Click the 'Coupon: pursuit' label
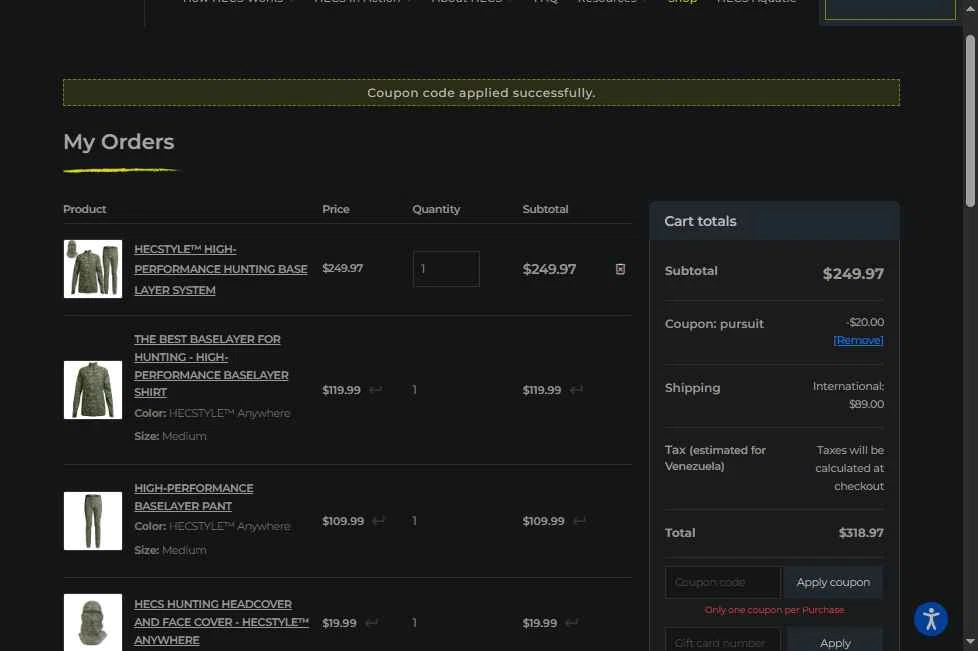The image size is (978, 651). tap(714, 324)
